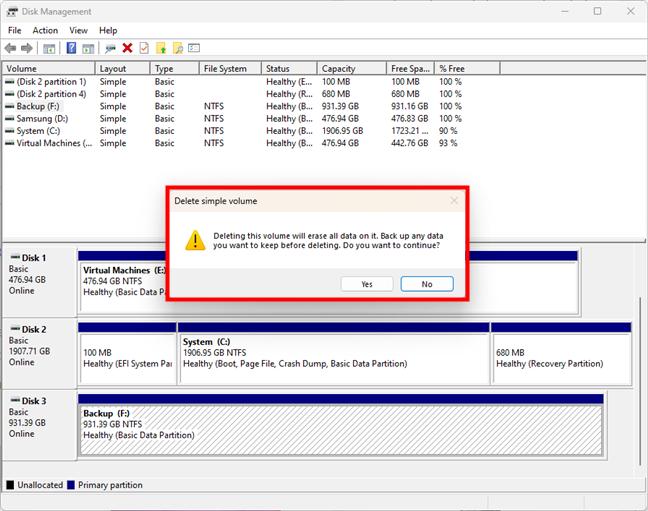Screen dimensions: 648x511
Task: Click the folder with green arrow icon
Action: point(160,48)
